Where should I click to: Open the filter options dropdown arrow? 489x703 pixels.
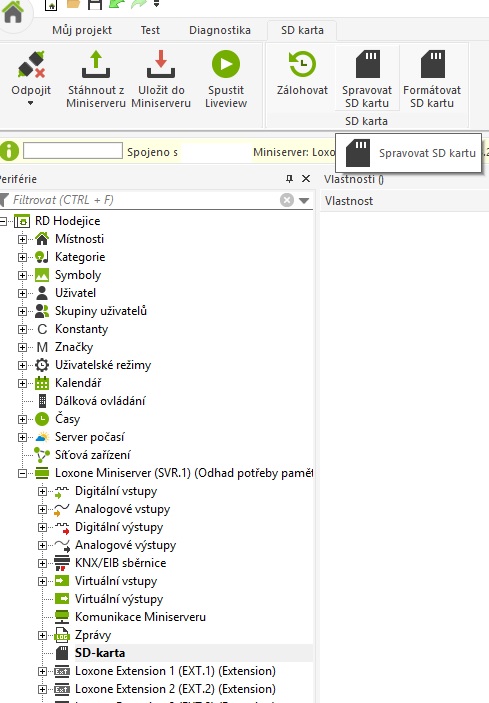[304, 200]
